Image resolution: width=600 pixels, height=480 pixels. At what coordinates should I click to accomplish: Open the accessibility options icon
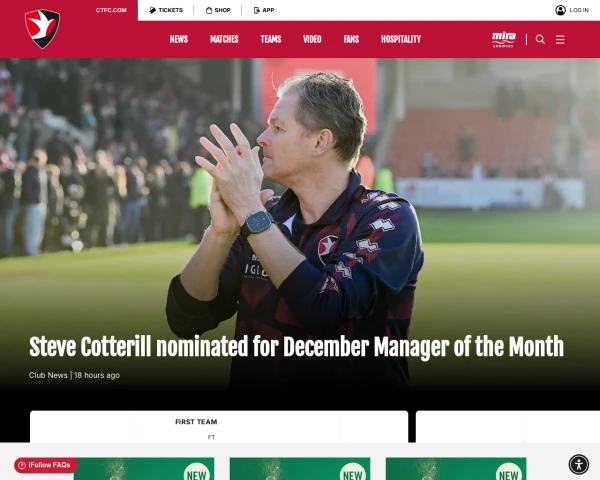coord(579,464)
